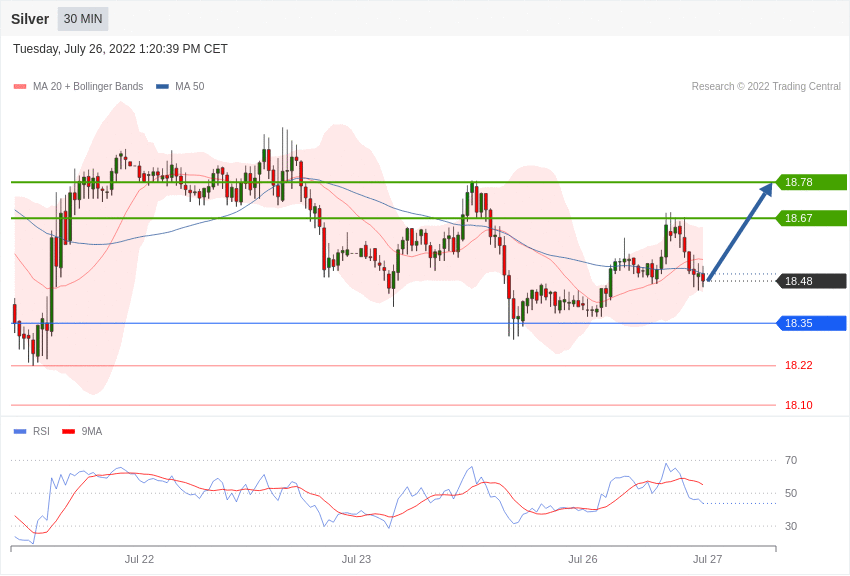
Task: Click the 'Research © 2022 Trading Central' text
Action: click(x=766, y=86)
